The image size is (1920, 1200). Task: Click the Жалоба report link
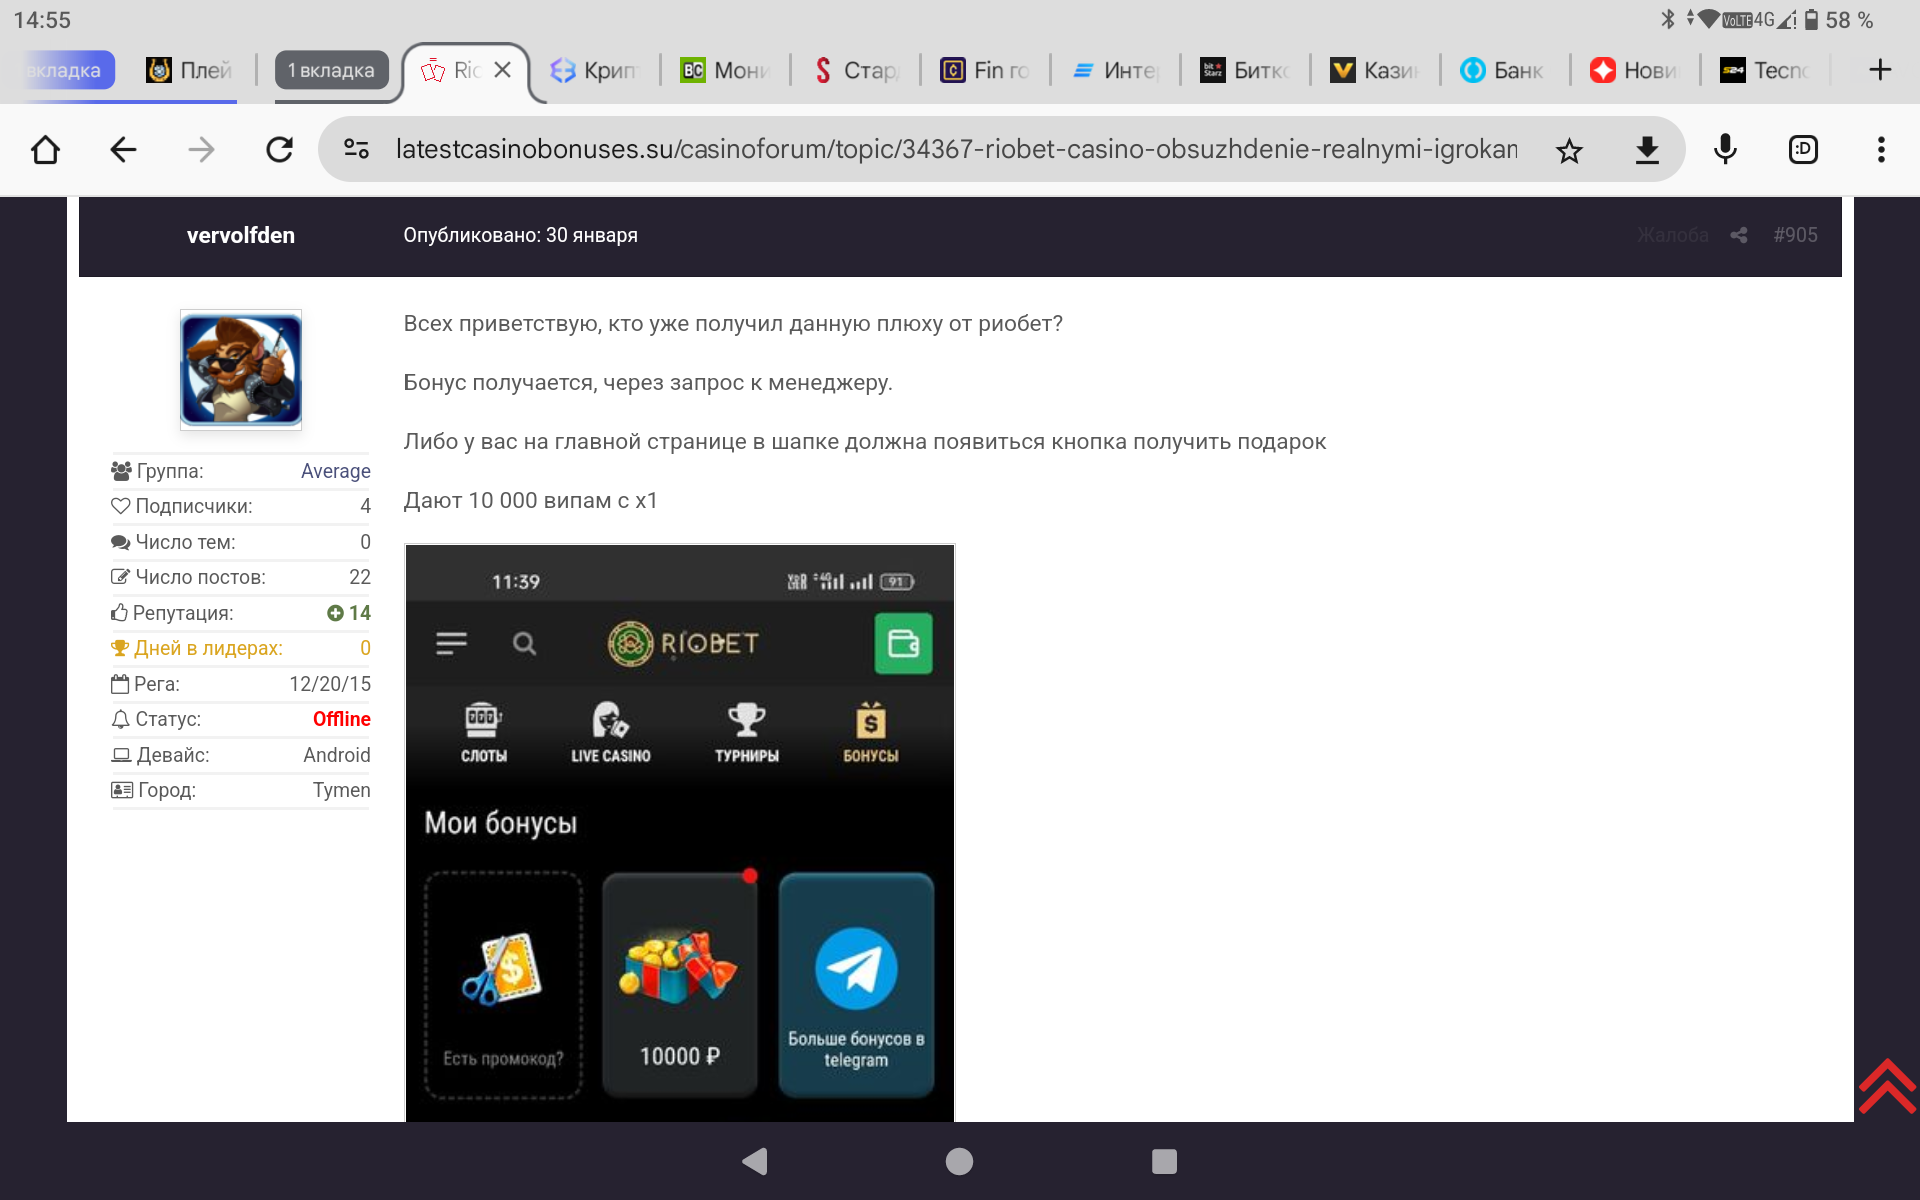point(1672,235)
